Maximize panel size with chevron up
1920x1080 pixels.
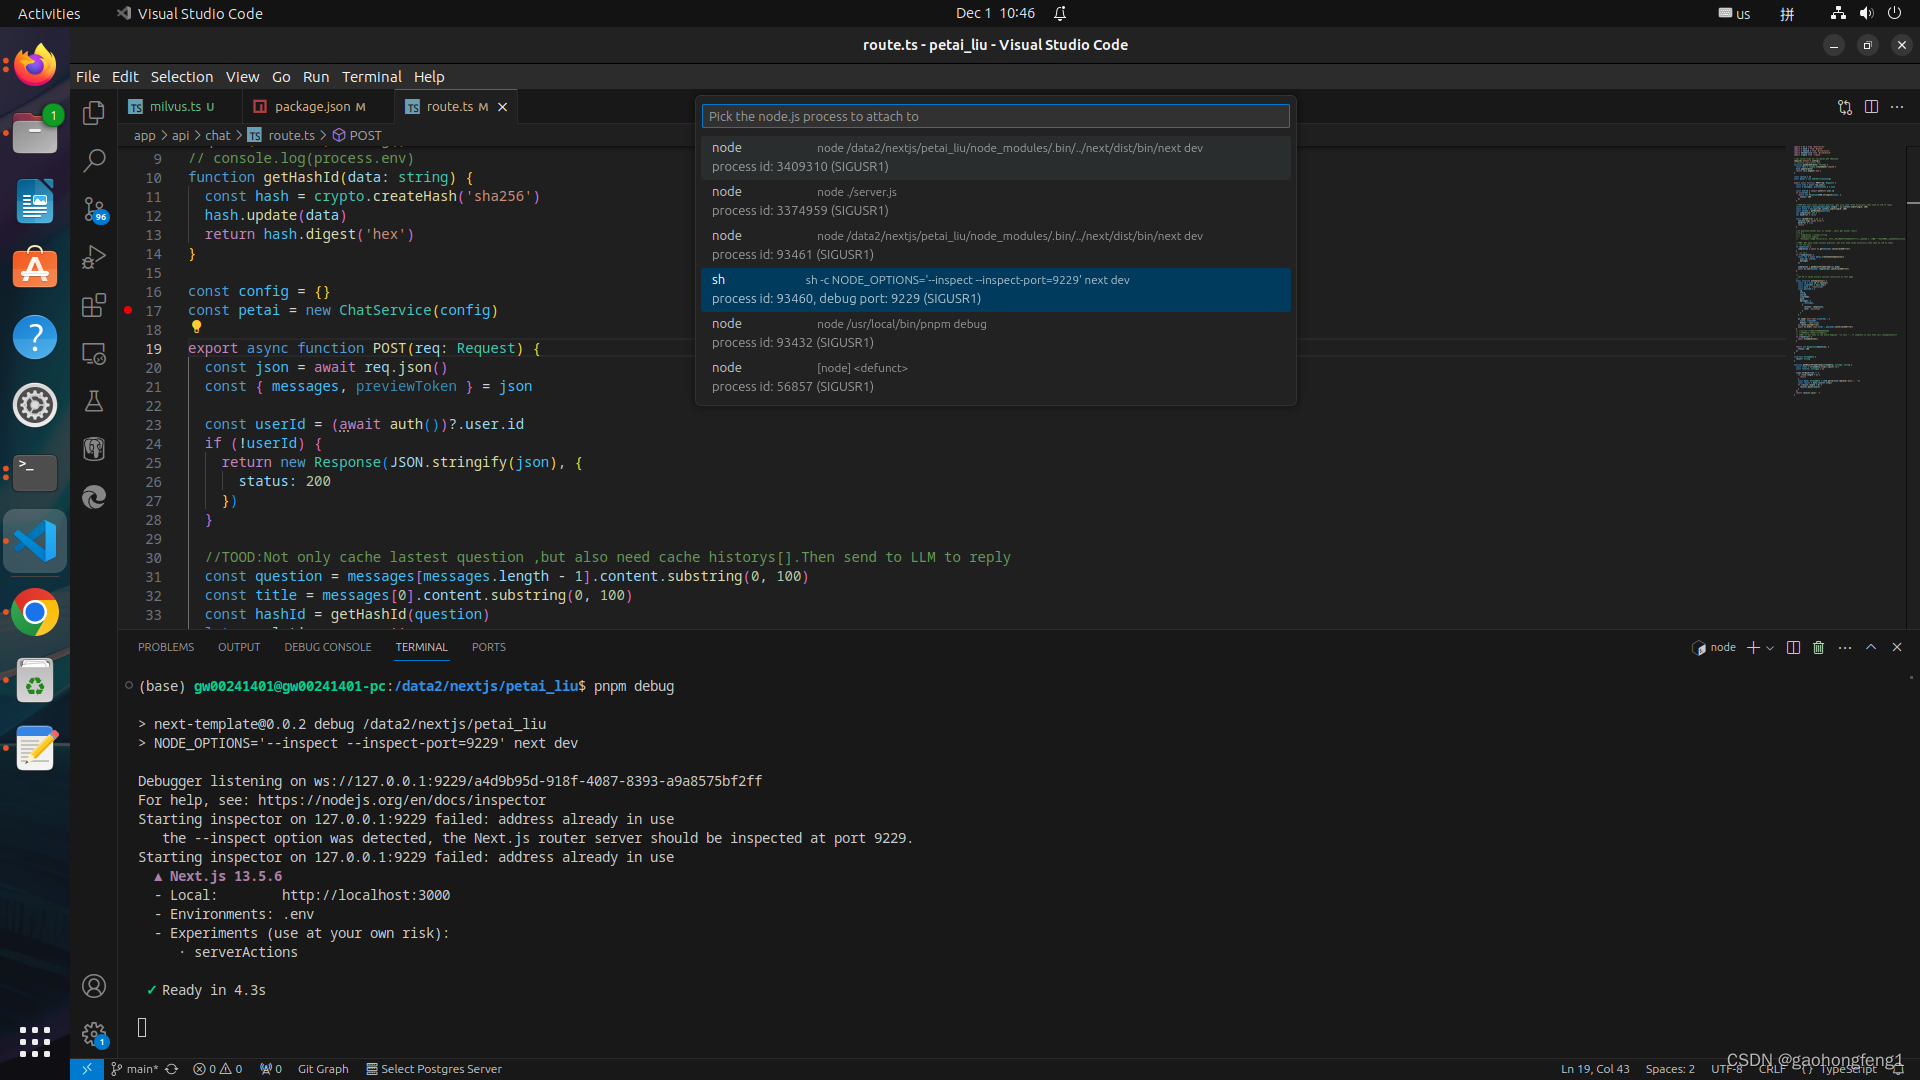pyautogui.click(x=1871, y=648)
